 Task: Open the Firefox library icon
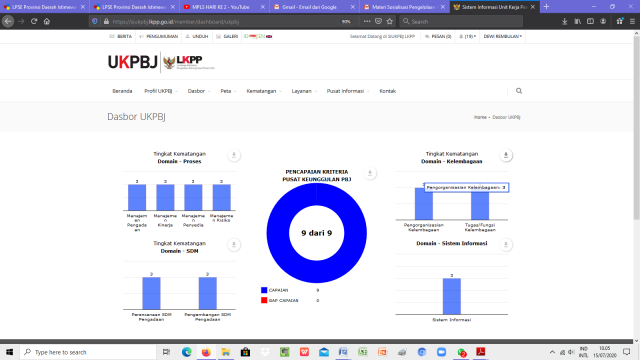[578, 21]
